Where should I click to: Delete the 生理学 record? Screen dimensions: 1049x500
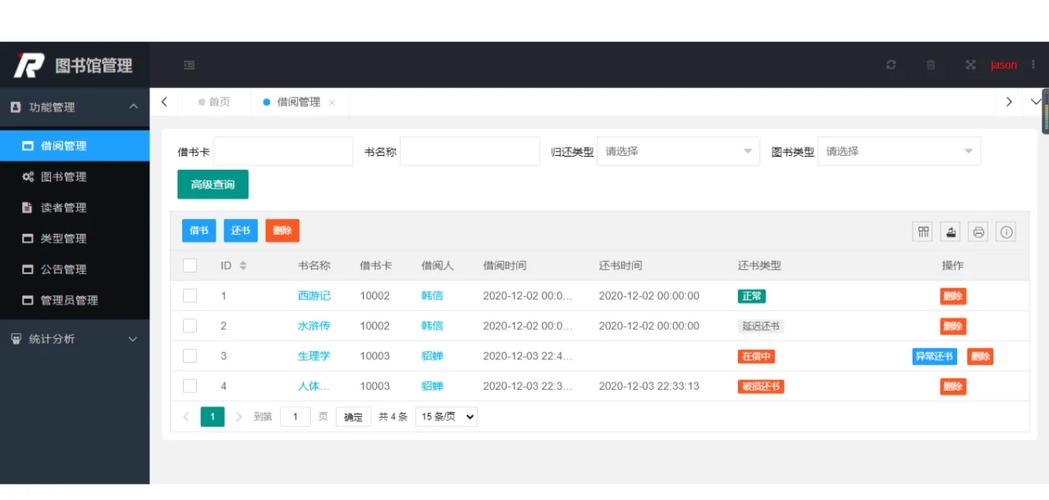click(x=980, y=356)
